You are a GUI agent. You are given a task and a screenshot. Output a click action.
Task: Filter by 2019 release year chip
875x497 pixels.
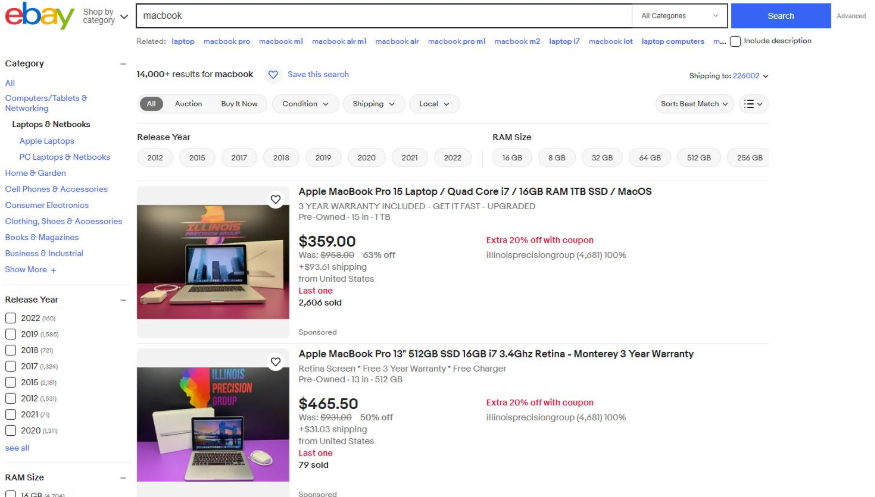323,158
